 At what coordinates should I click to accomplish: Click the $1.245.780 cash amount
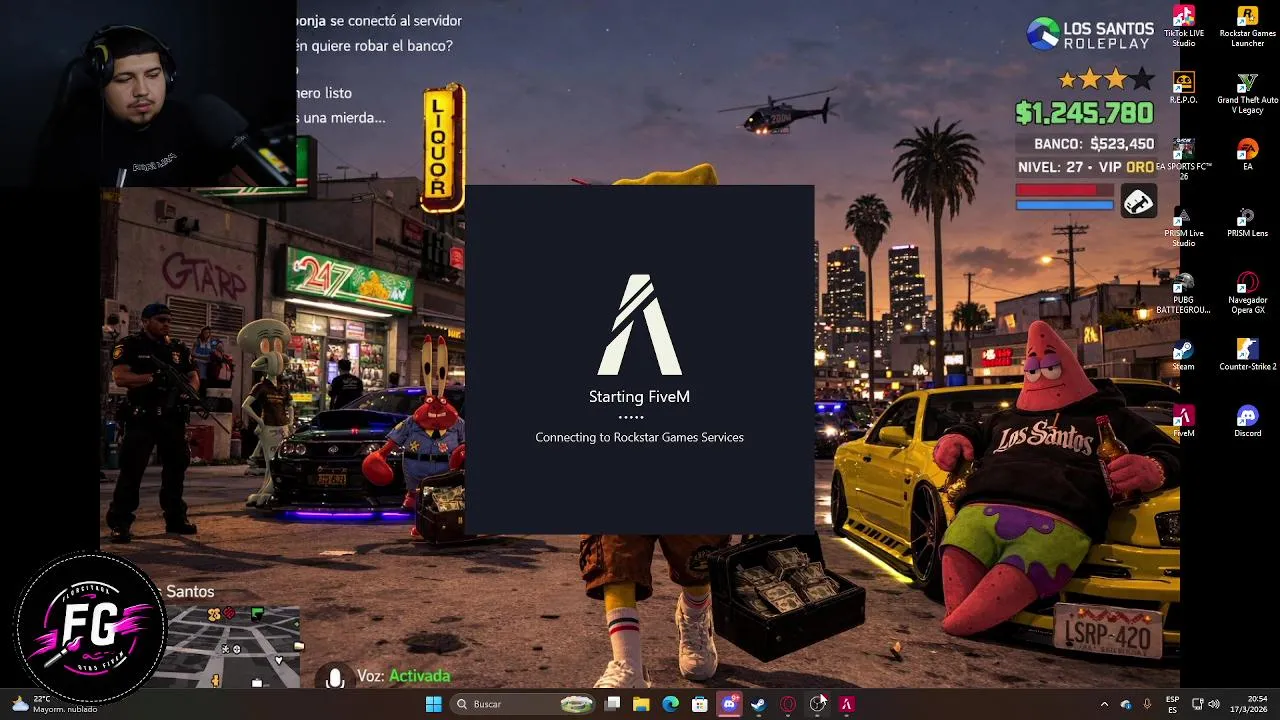tap(1085, 113)
